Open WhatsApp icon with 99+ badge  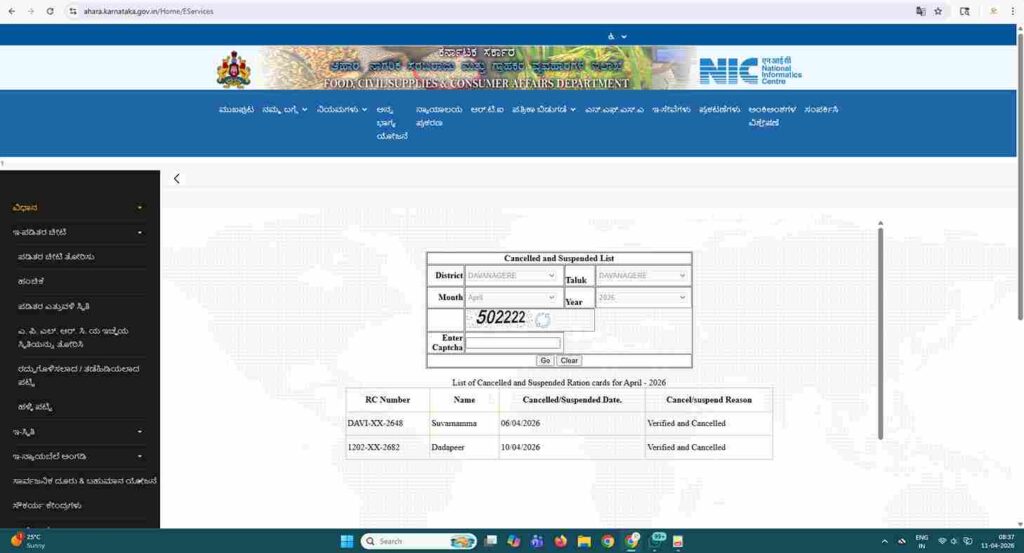(x=656, y=540)
